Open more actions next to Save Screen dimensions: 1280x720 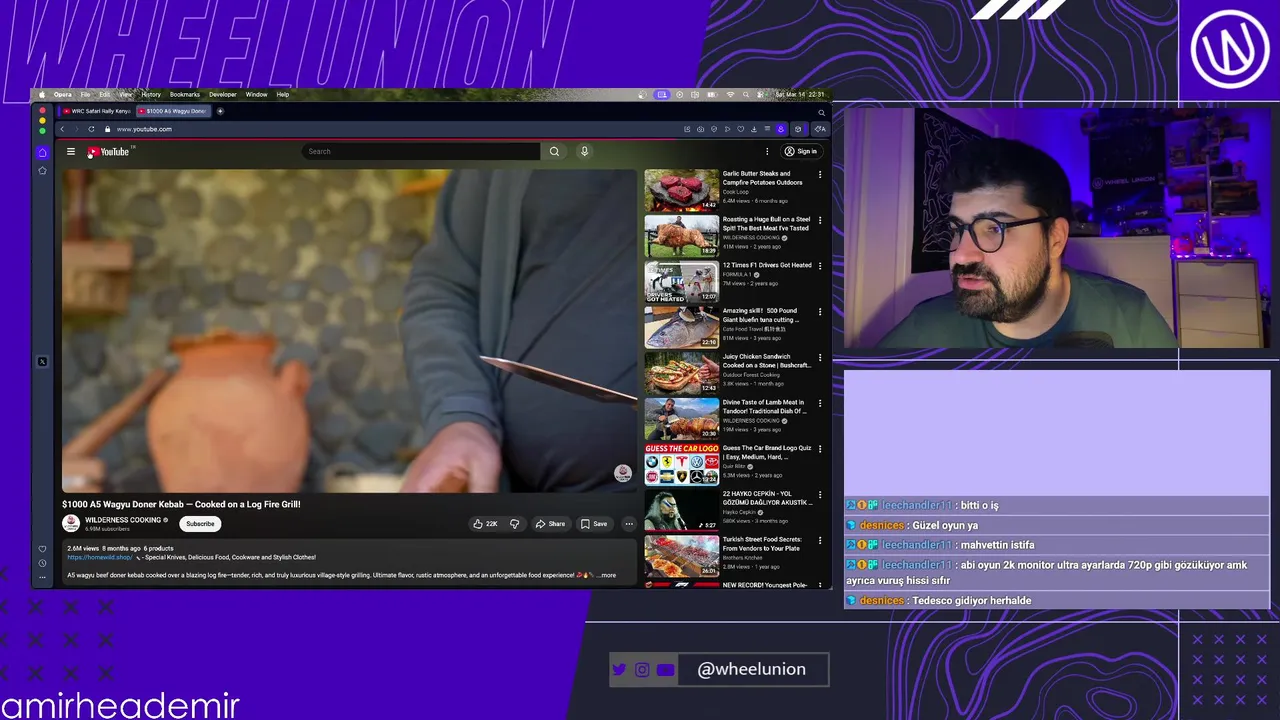(629, 524)
